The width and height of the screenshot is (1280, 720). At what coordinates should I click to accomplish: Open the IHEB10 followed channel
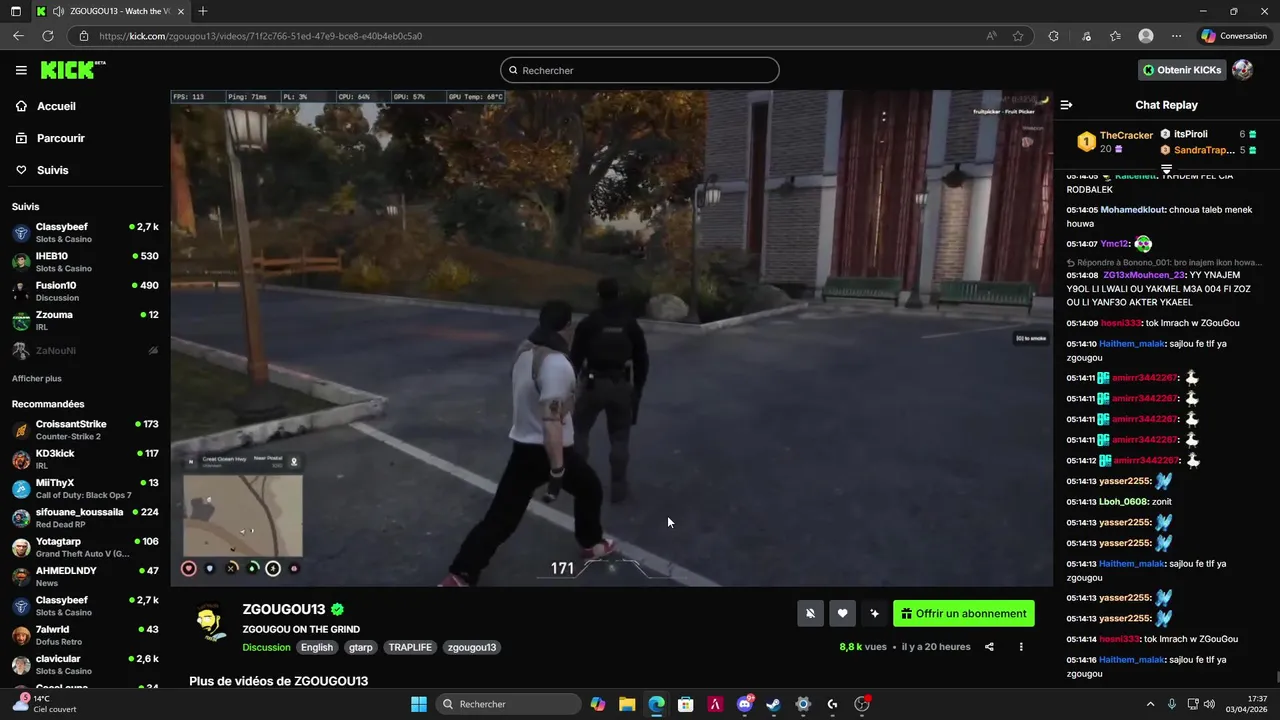tap(85, 262)
